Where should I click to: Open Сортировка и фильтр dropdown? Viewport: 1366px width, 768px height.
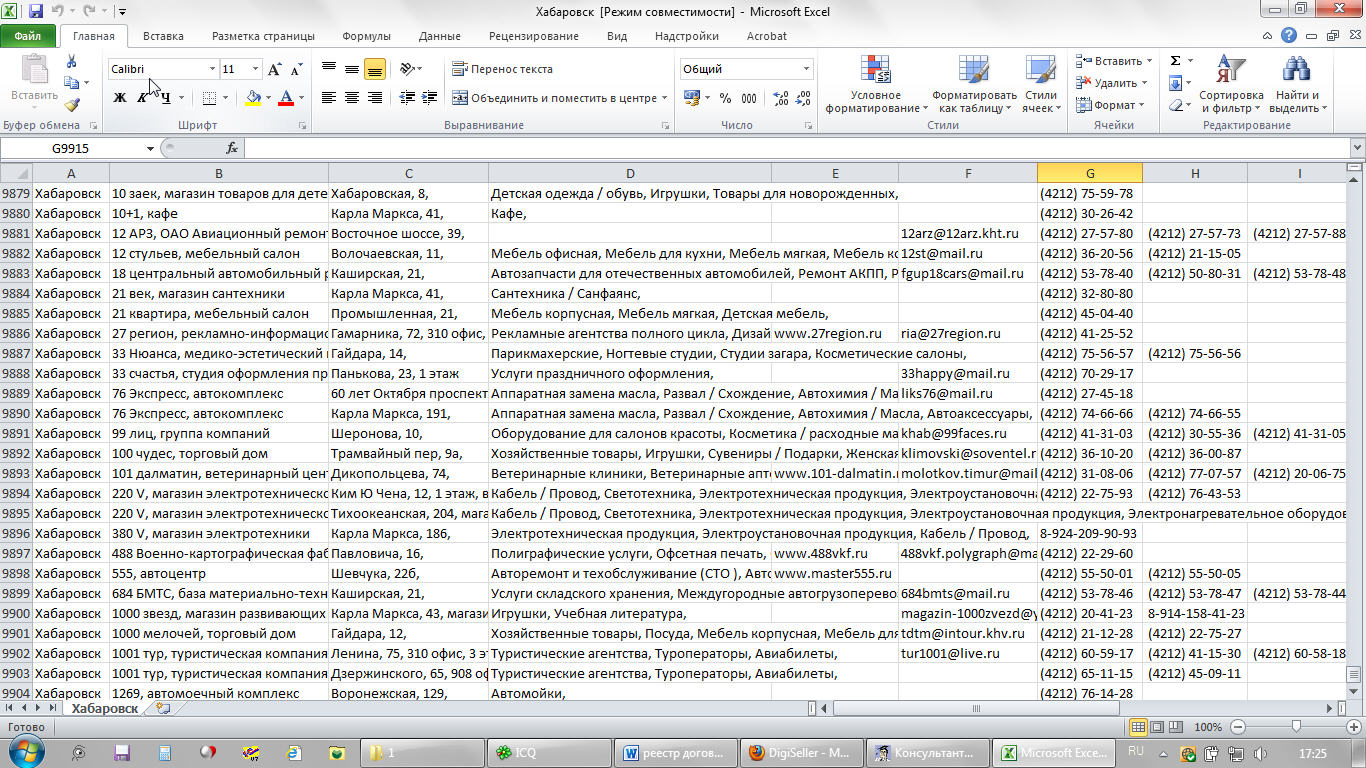point(1231,84)
